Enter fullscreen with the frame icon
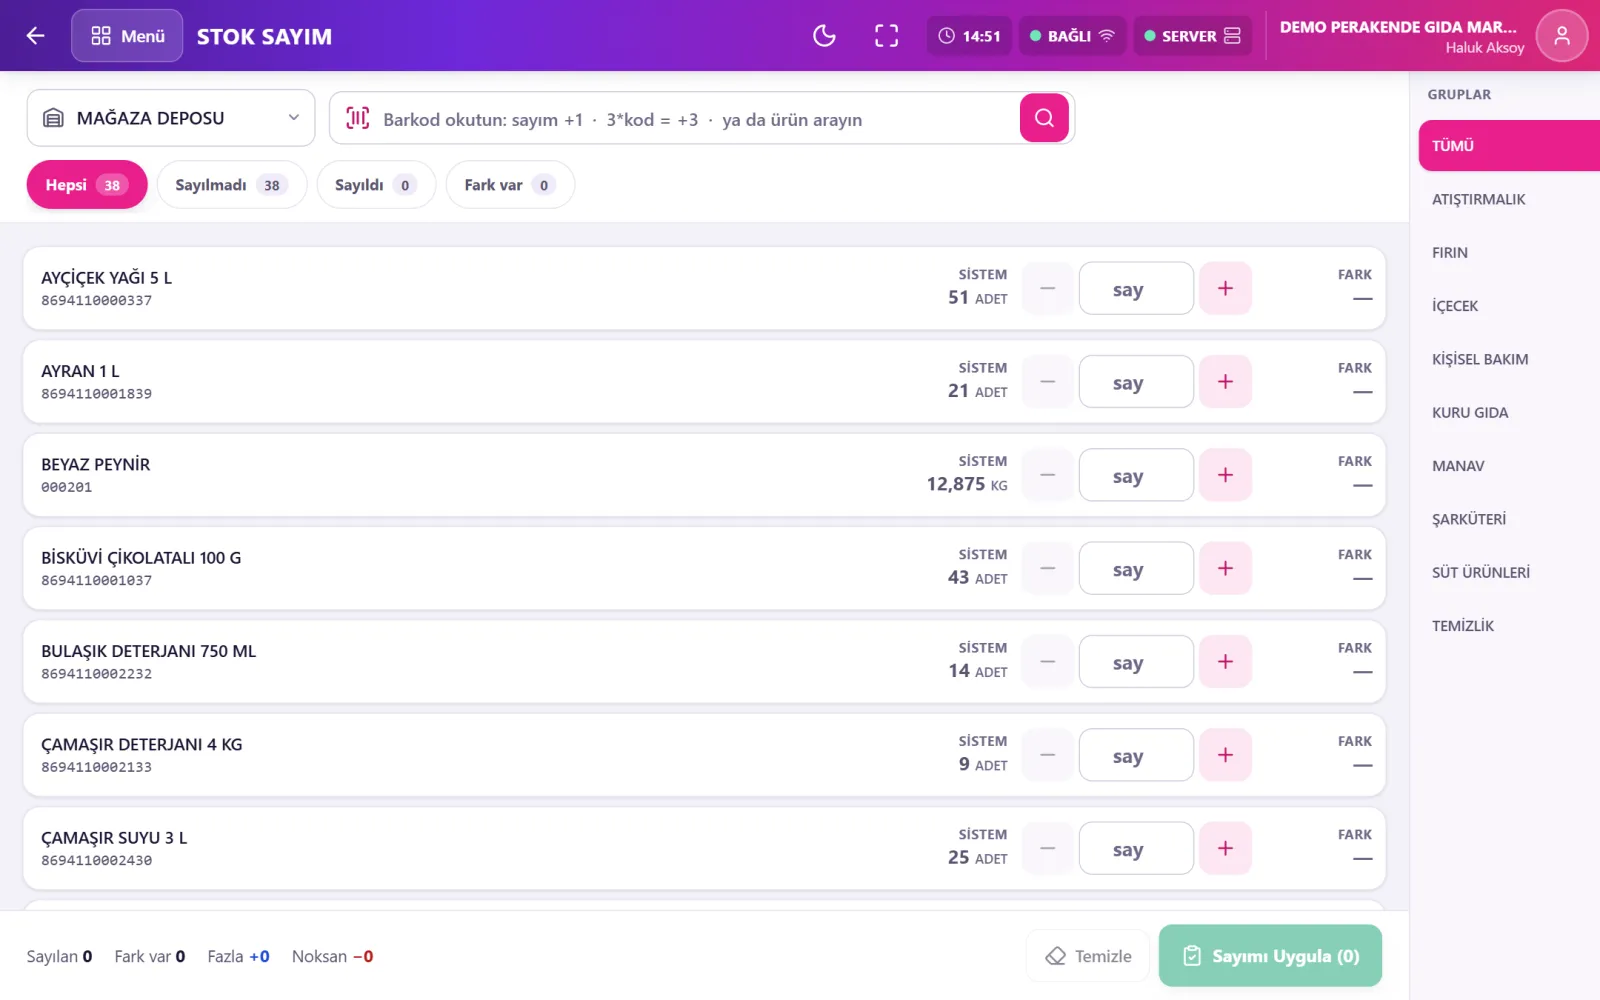Screen dimensions: 1600x1000 pyautogui.click(x=886, y=36)
